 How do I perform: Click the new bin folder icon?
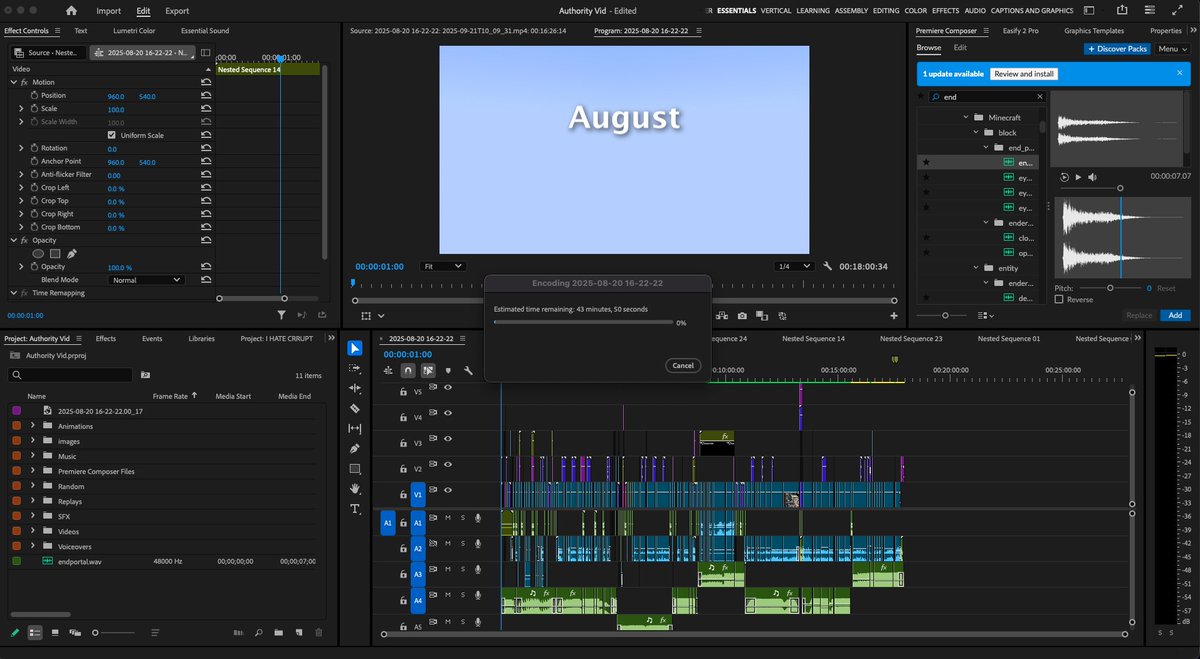278,632
